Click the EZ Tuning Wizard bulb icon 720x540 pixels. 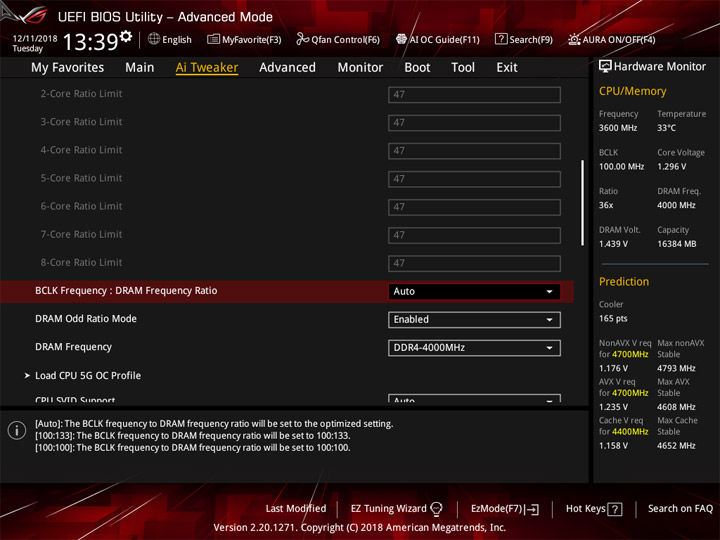[x=436, y=509]
